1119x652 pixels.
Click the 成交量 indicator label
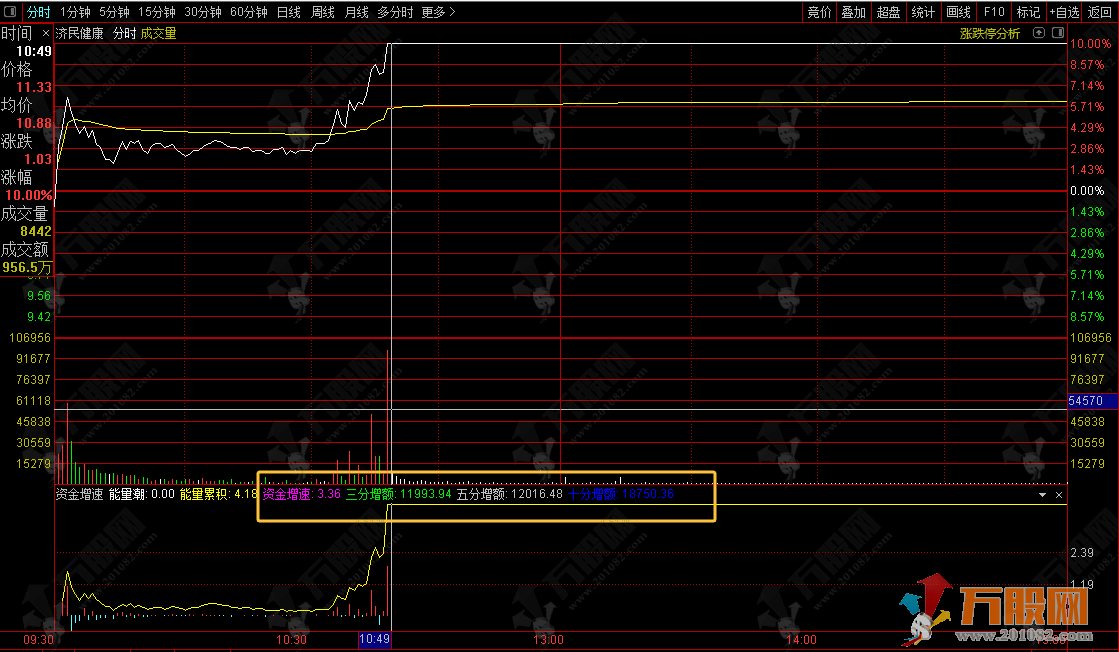coord(158,33)
